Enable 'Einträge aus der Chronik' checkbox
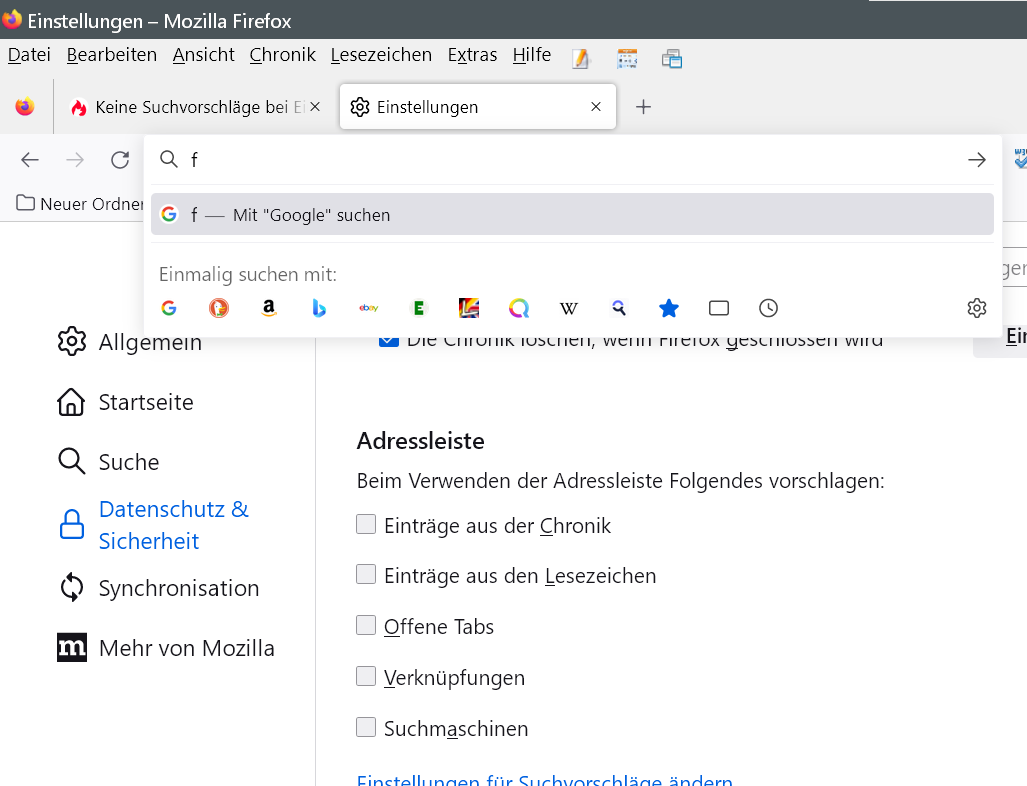Screen dimensions: 1027x786 click(366, 524)
